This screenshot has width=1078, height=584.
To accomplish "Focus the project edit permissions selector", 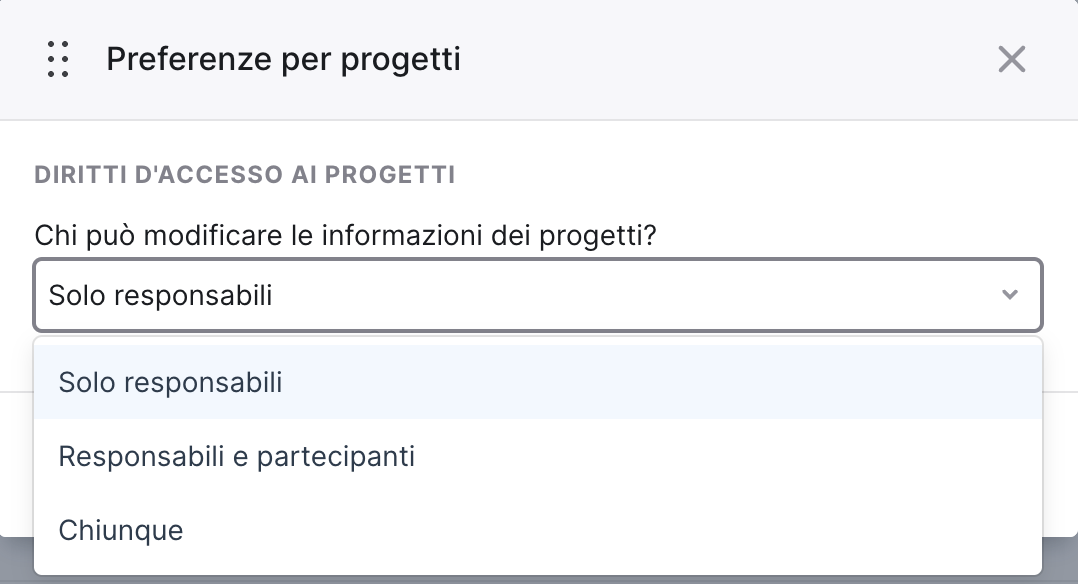I will [538, 295].
